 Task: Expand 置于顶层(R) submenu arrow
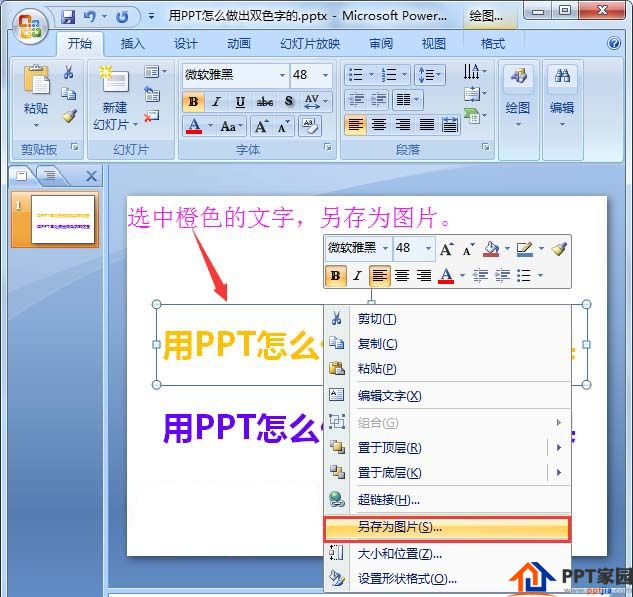tap(559, 448)
